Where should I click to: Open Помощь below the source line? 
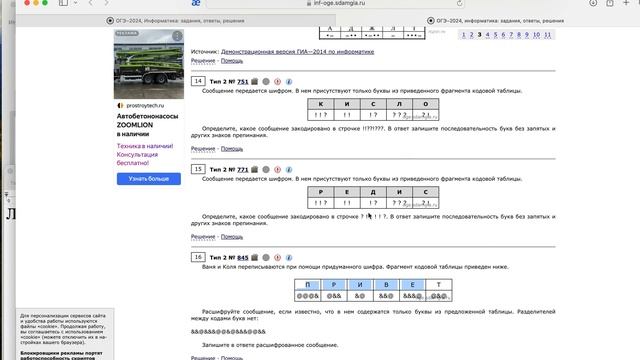[x=232, y=61]
